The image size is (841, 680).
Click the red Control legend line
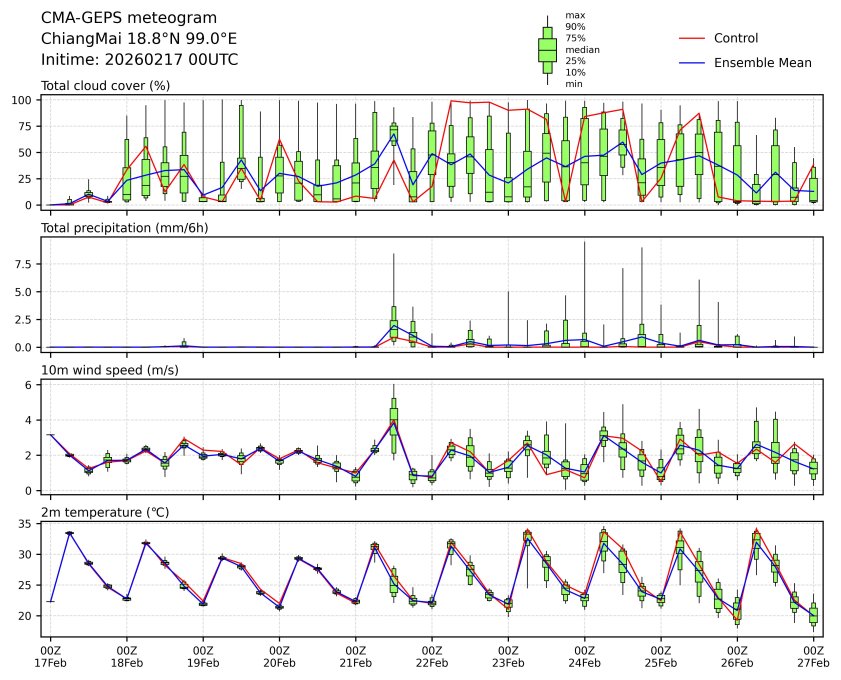point(693,38)
